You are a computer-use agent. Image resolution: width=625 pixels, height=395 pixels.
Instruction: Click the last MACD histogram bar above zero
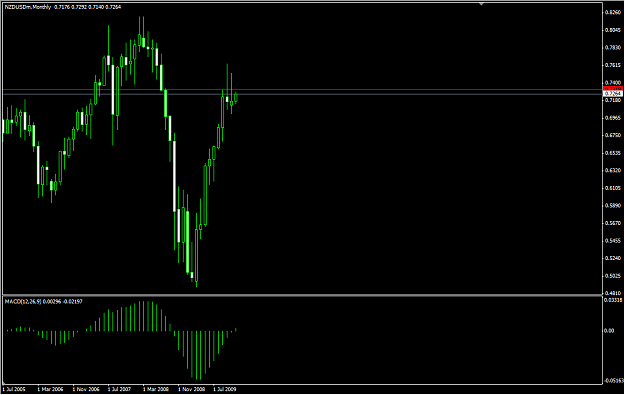(x=236, y=330)
